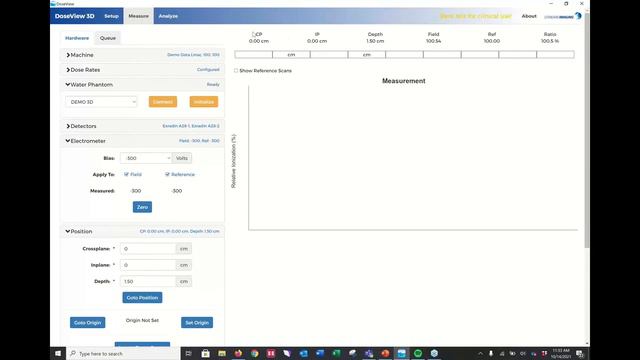Open the Bias voltage dropdown

tap(146, 158)
